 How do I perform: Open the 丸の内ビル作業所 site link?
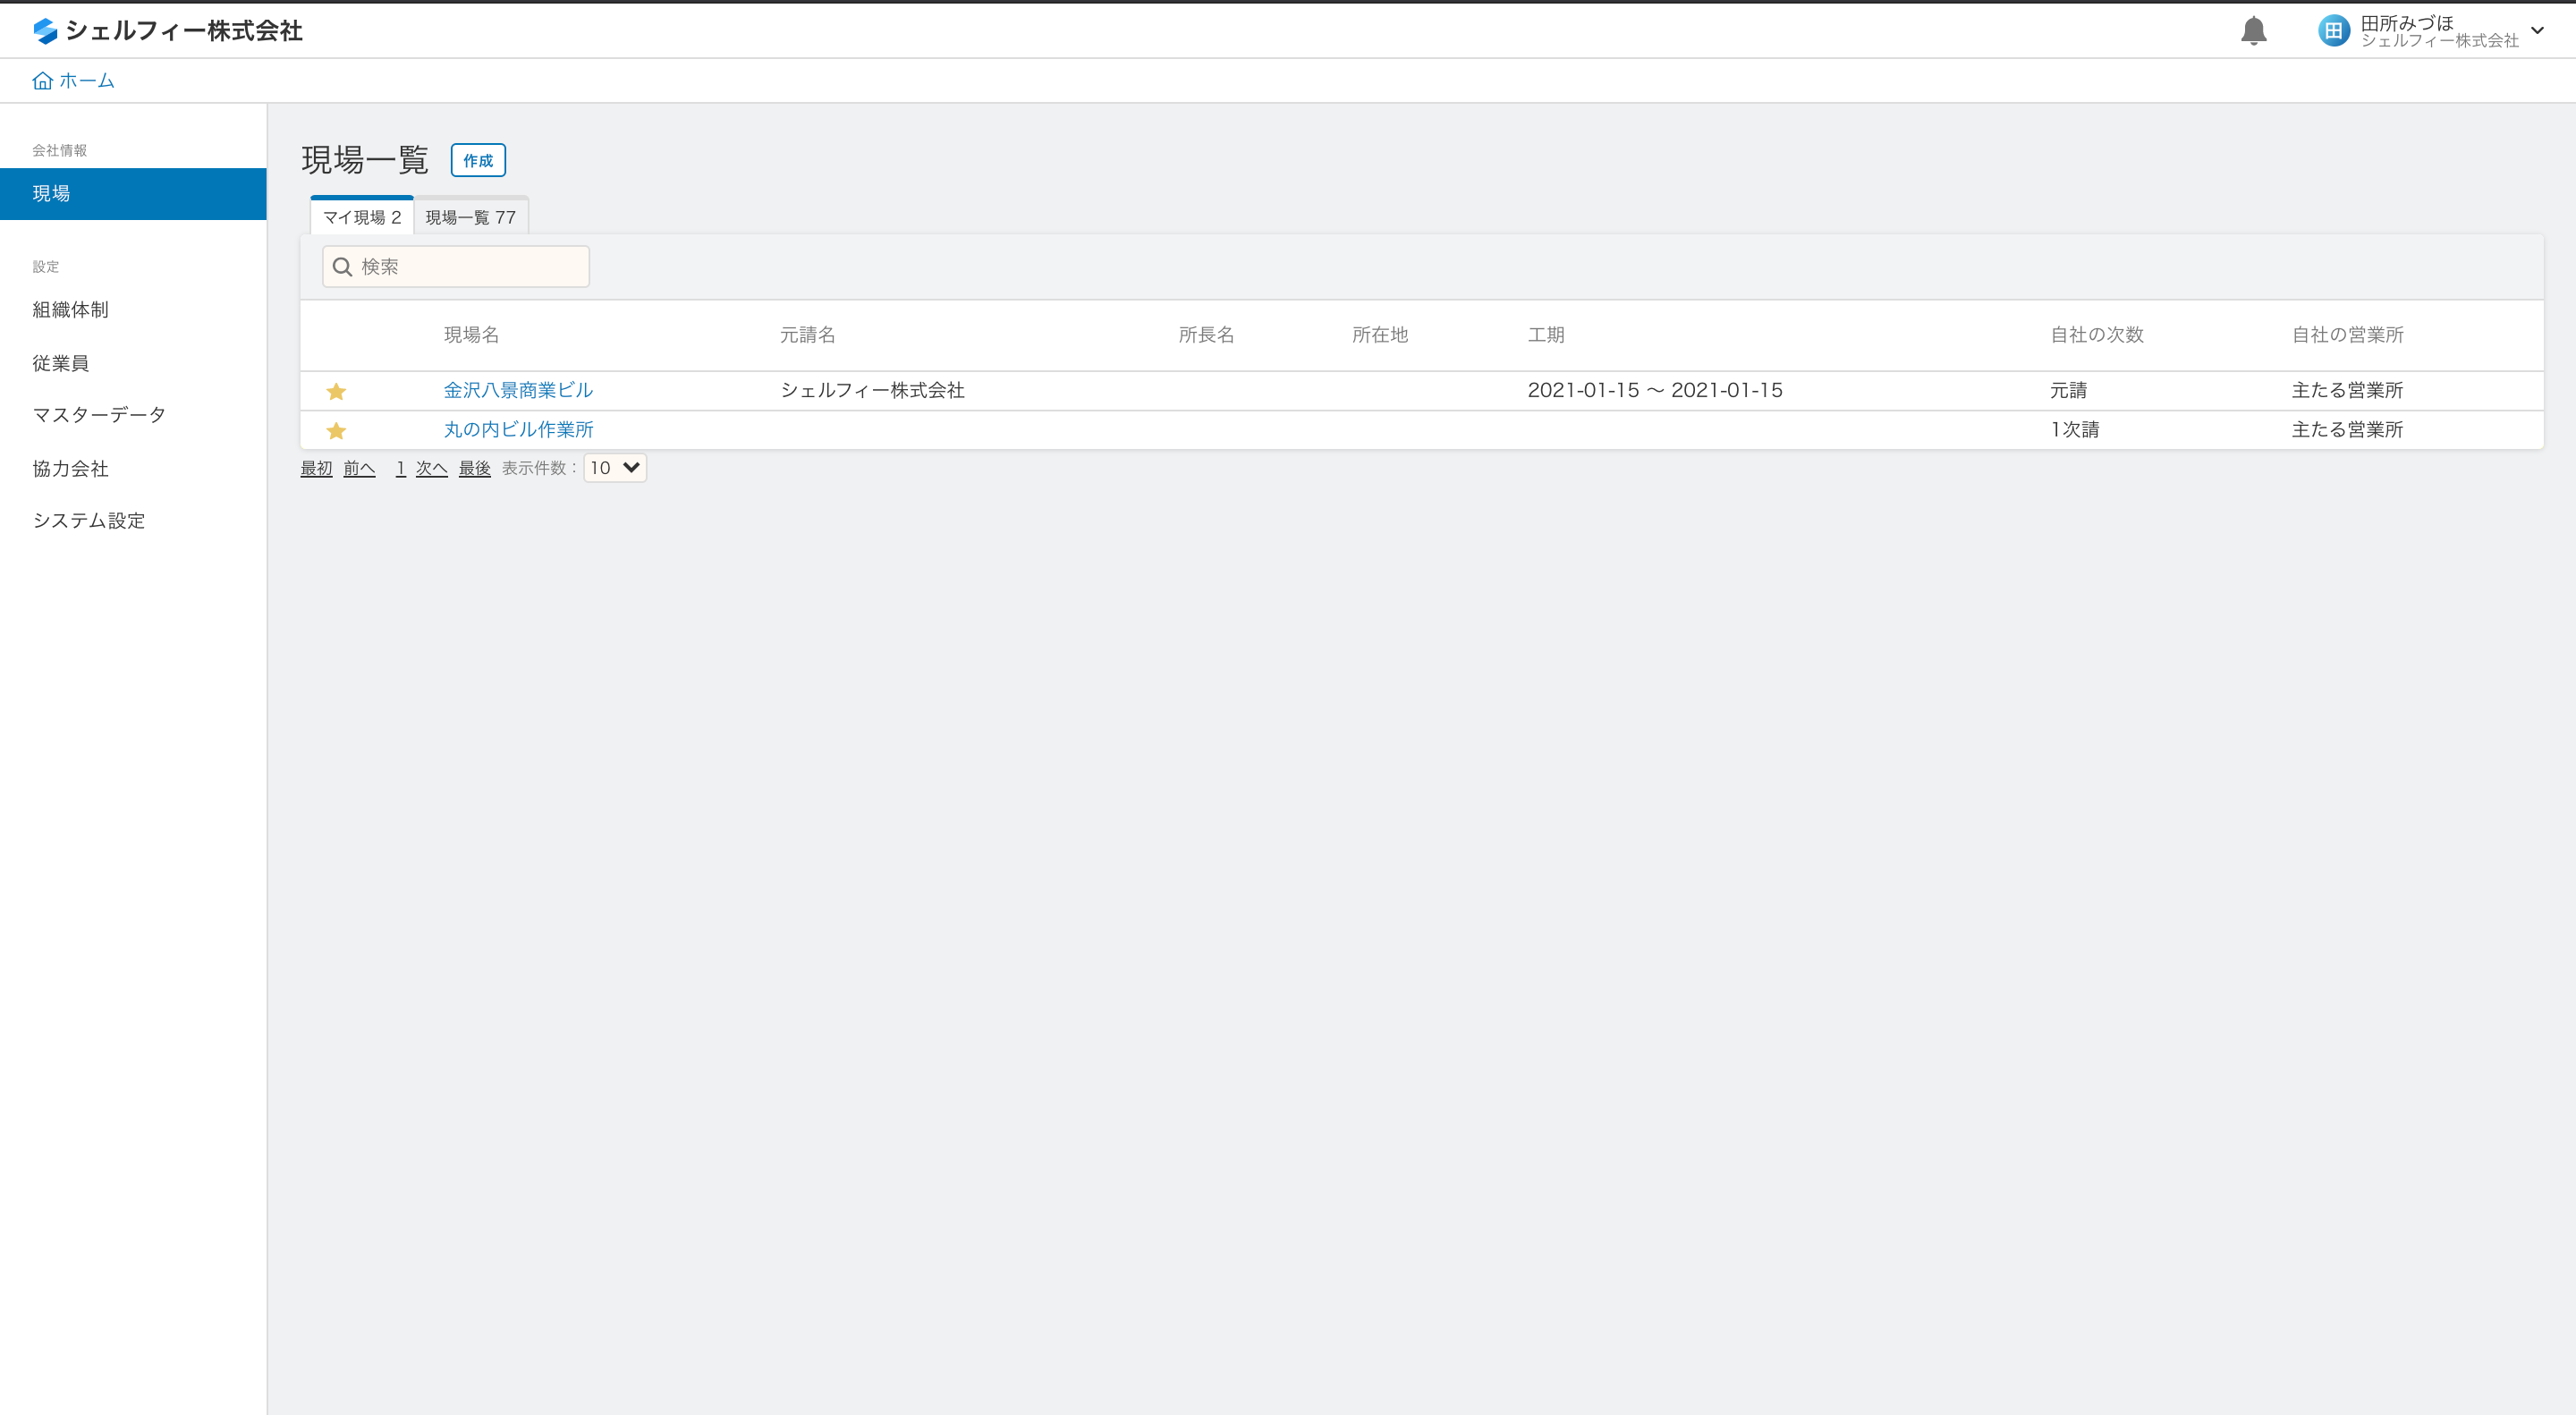coord(518,429)
